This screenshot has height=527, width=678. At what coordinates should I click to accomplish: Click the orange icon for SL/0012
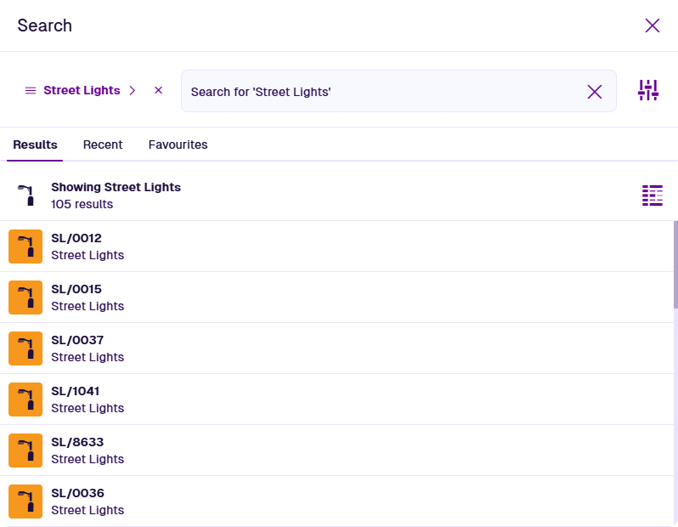[26, 246]
